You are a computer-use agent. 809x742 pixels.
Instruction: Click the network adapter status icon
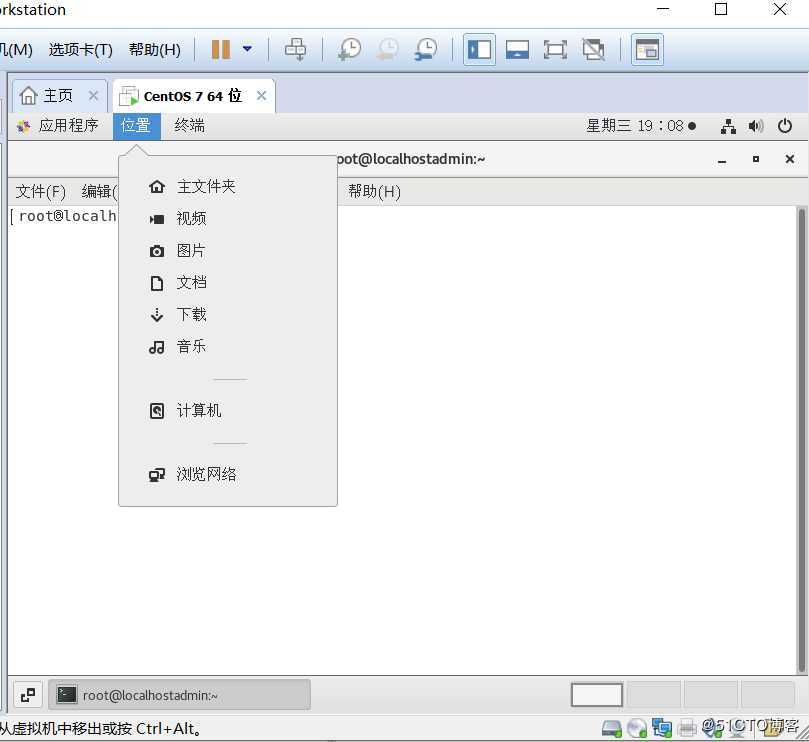tap(662, 729)
